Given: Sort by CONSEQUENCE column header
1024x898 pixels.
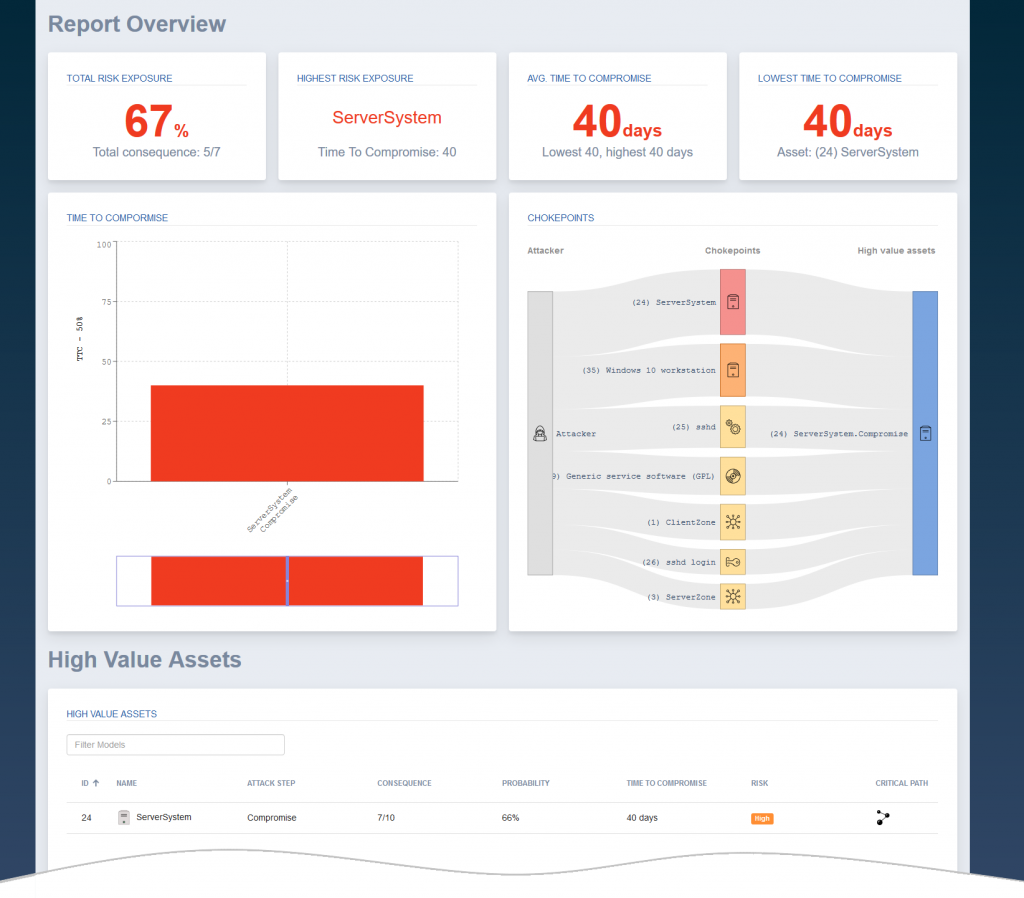Looking at the screenshot, I should coord(404,783).
